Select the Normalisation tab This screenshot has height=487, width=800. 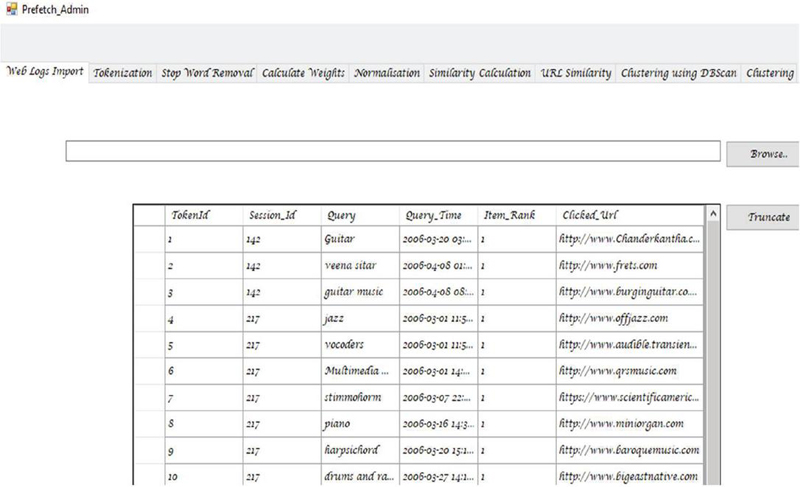tap(387, 73)
